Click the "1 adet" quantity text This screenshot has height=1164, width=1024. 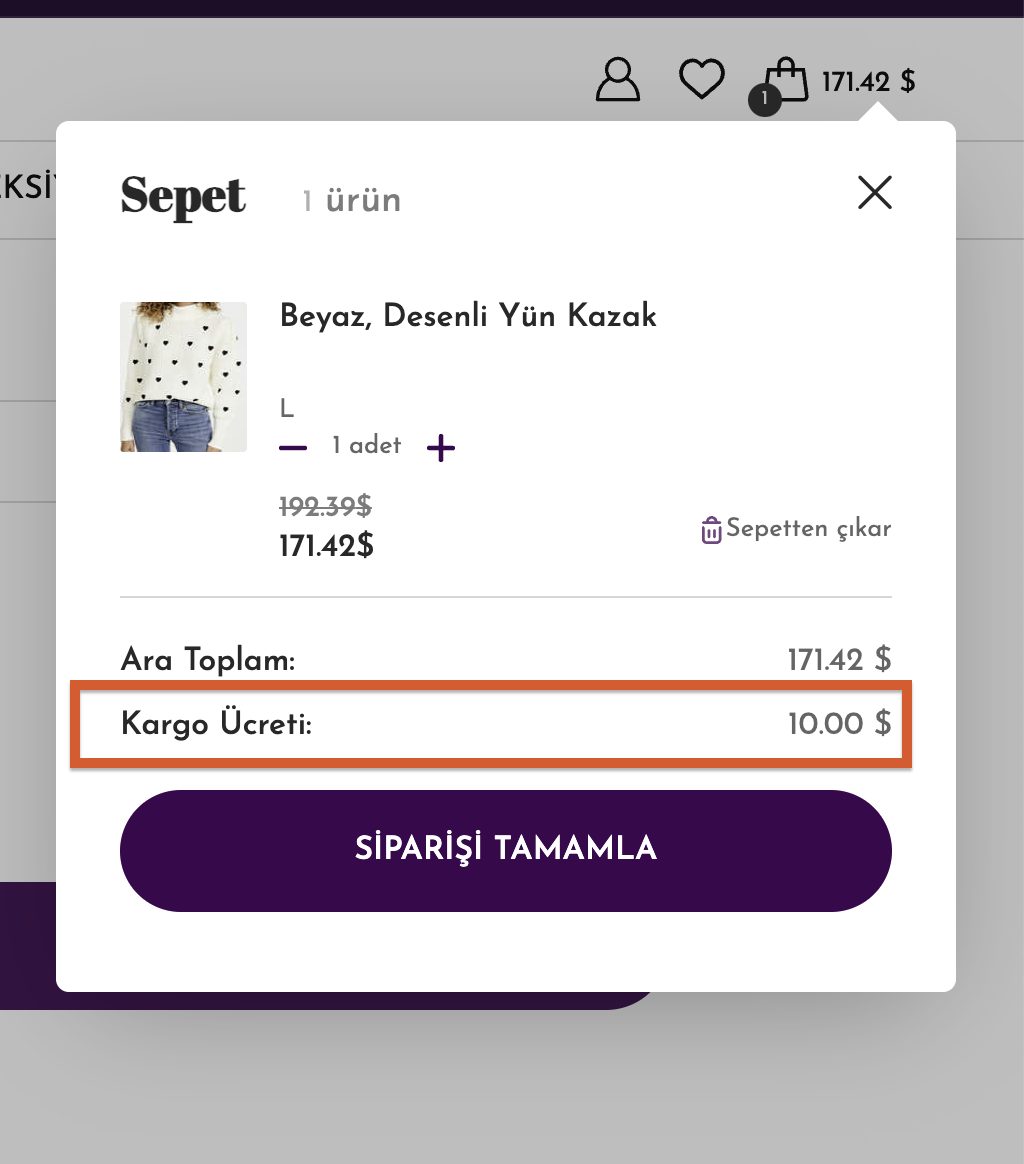366,446
